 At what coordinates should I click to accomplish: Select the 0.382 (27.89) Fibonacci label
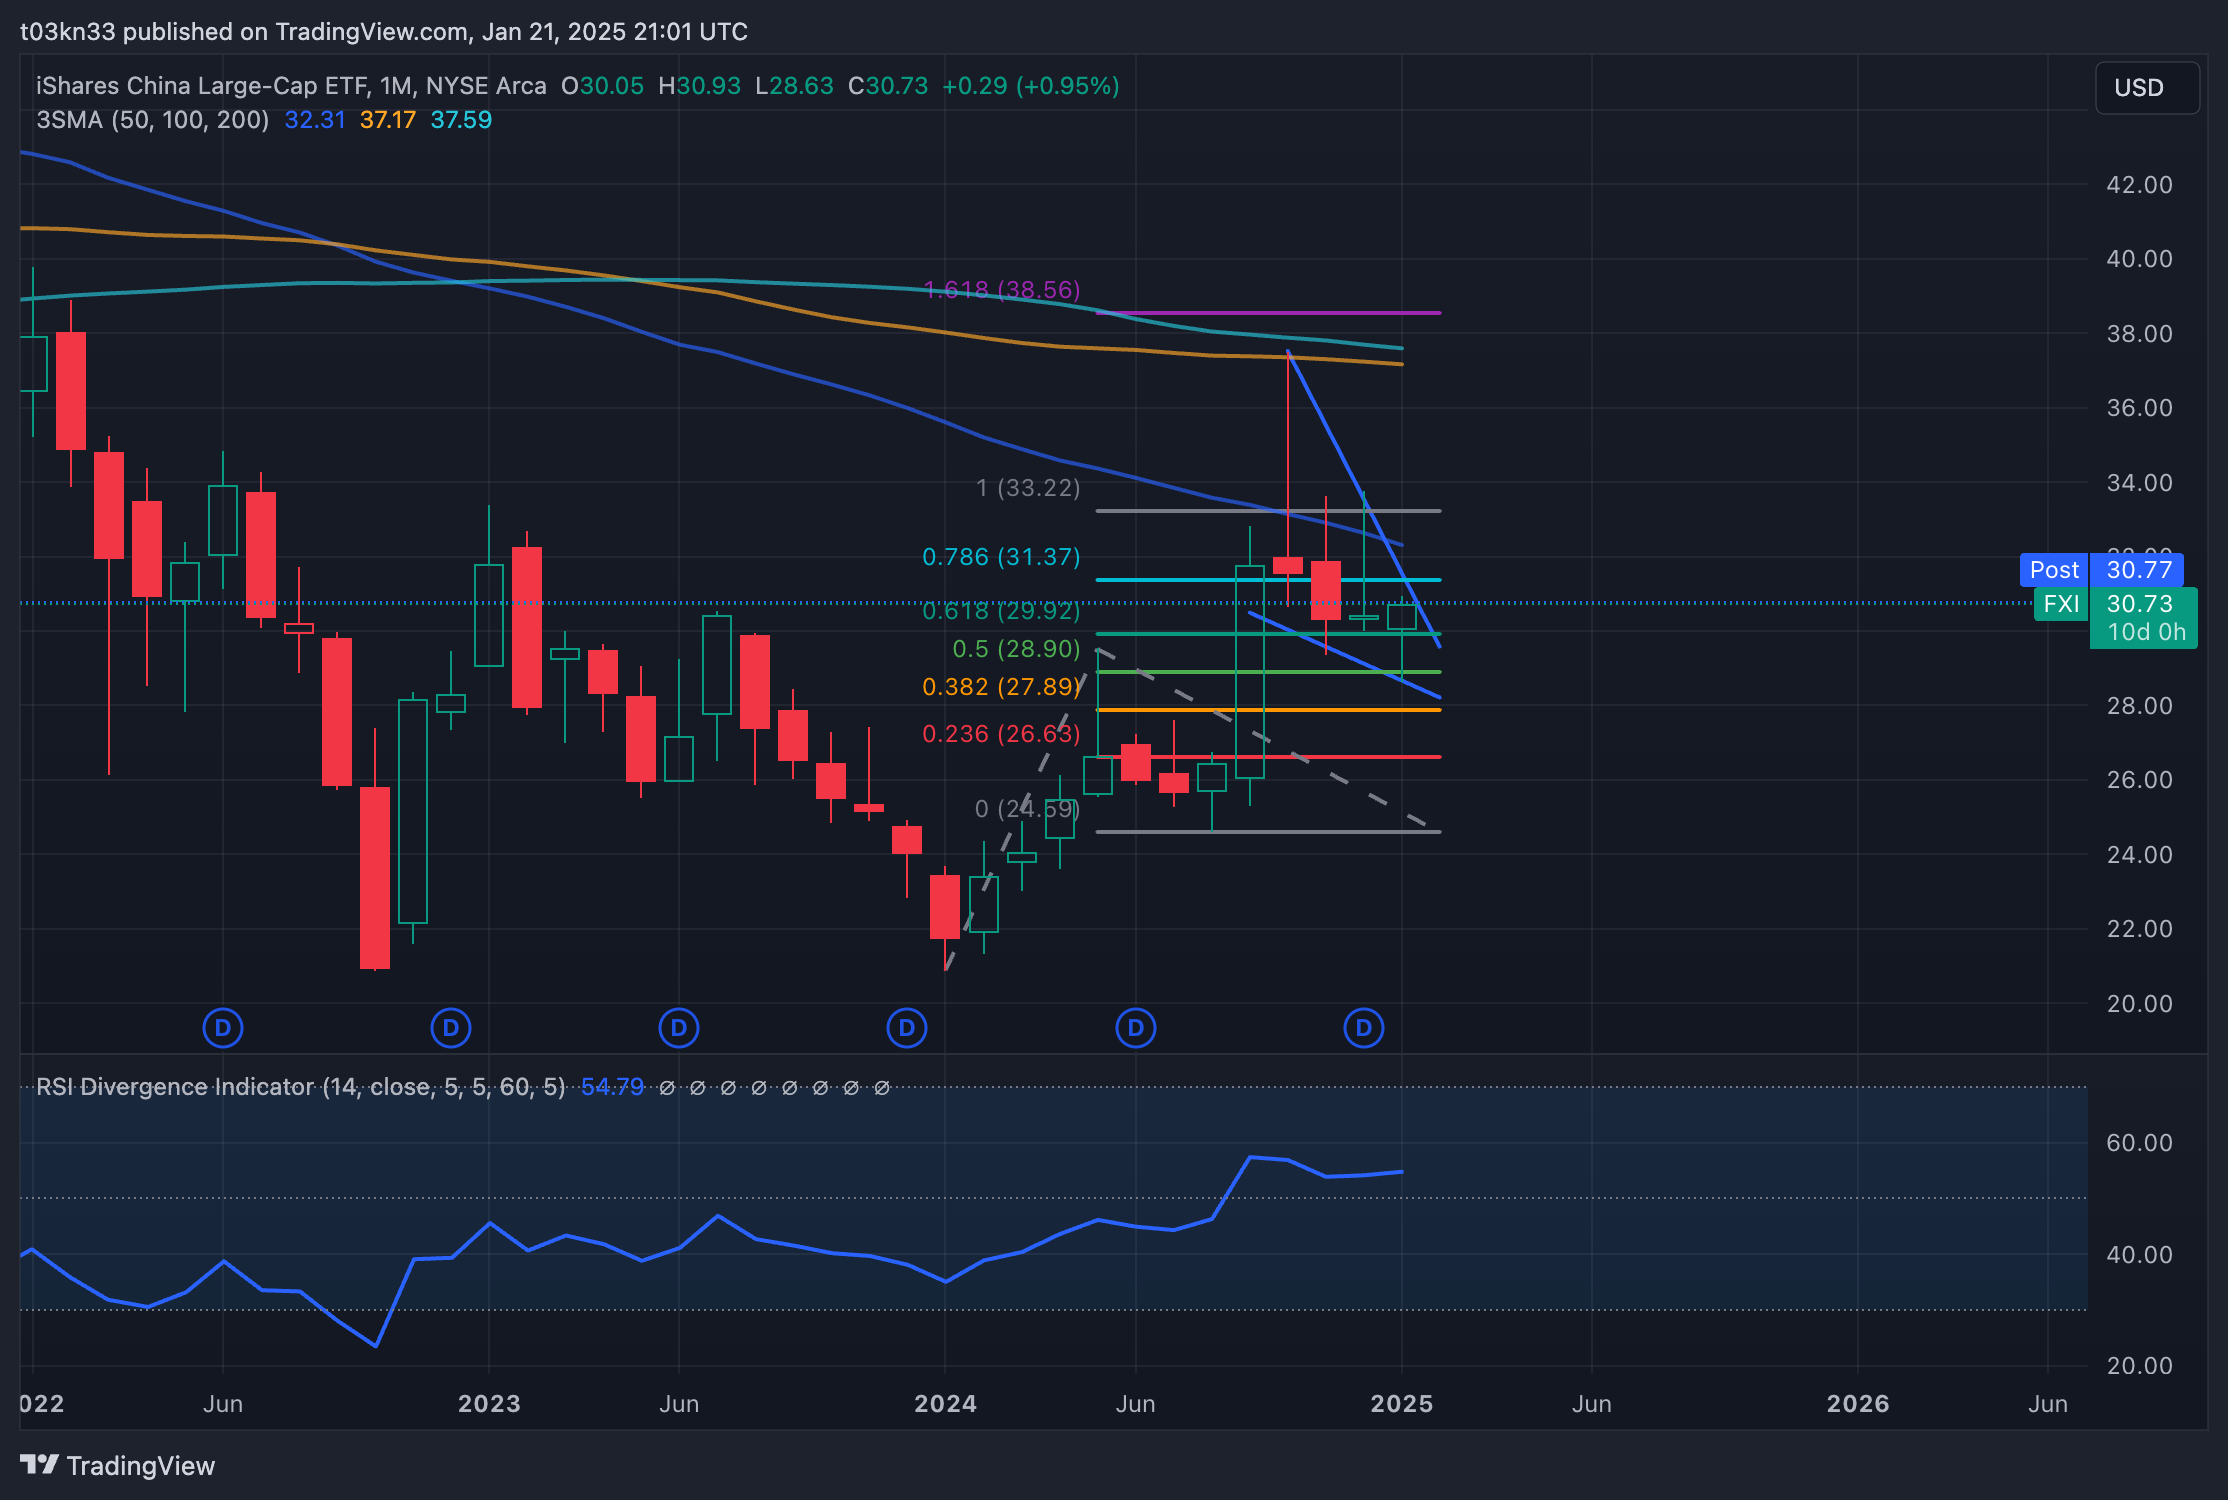tap(1001, 687)
